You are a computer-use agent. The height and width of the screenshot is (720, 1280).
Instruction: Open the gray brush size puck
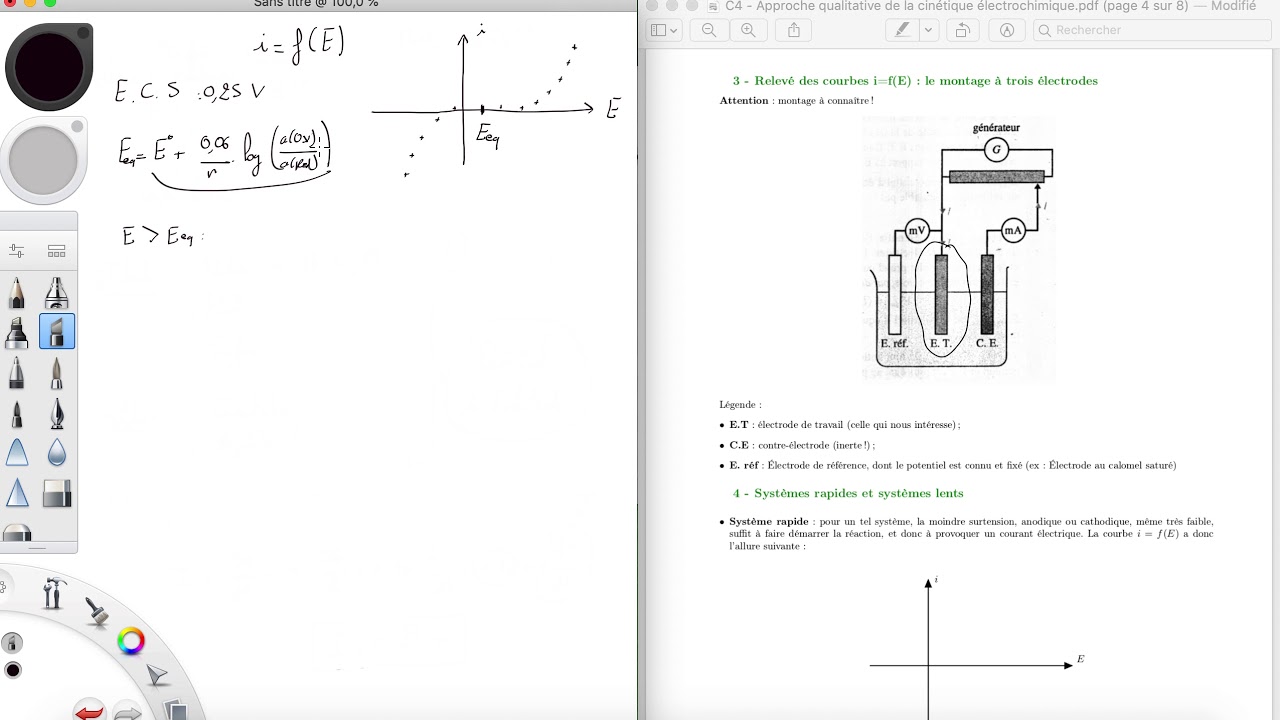click(x=43, y=161)
